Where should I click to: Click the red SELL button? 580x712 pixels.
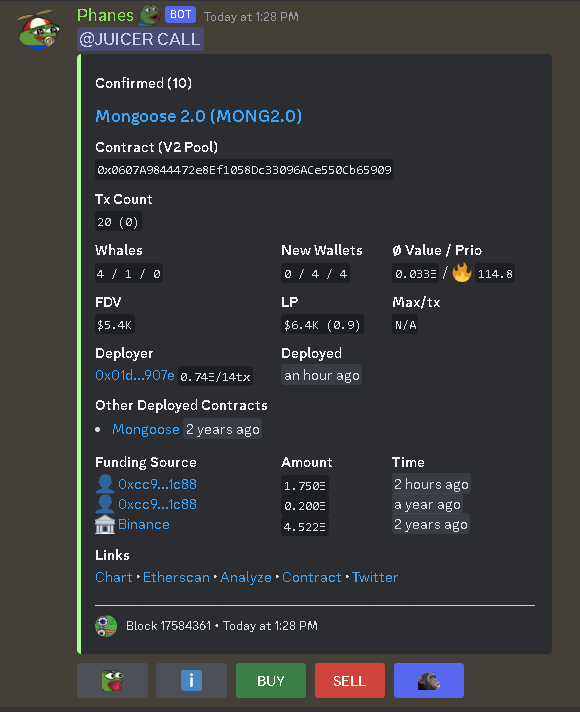pyautogui.click(x=350, y=680)
